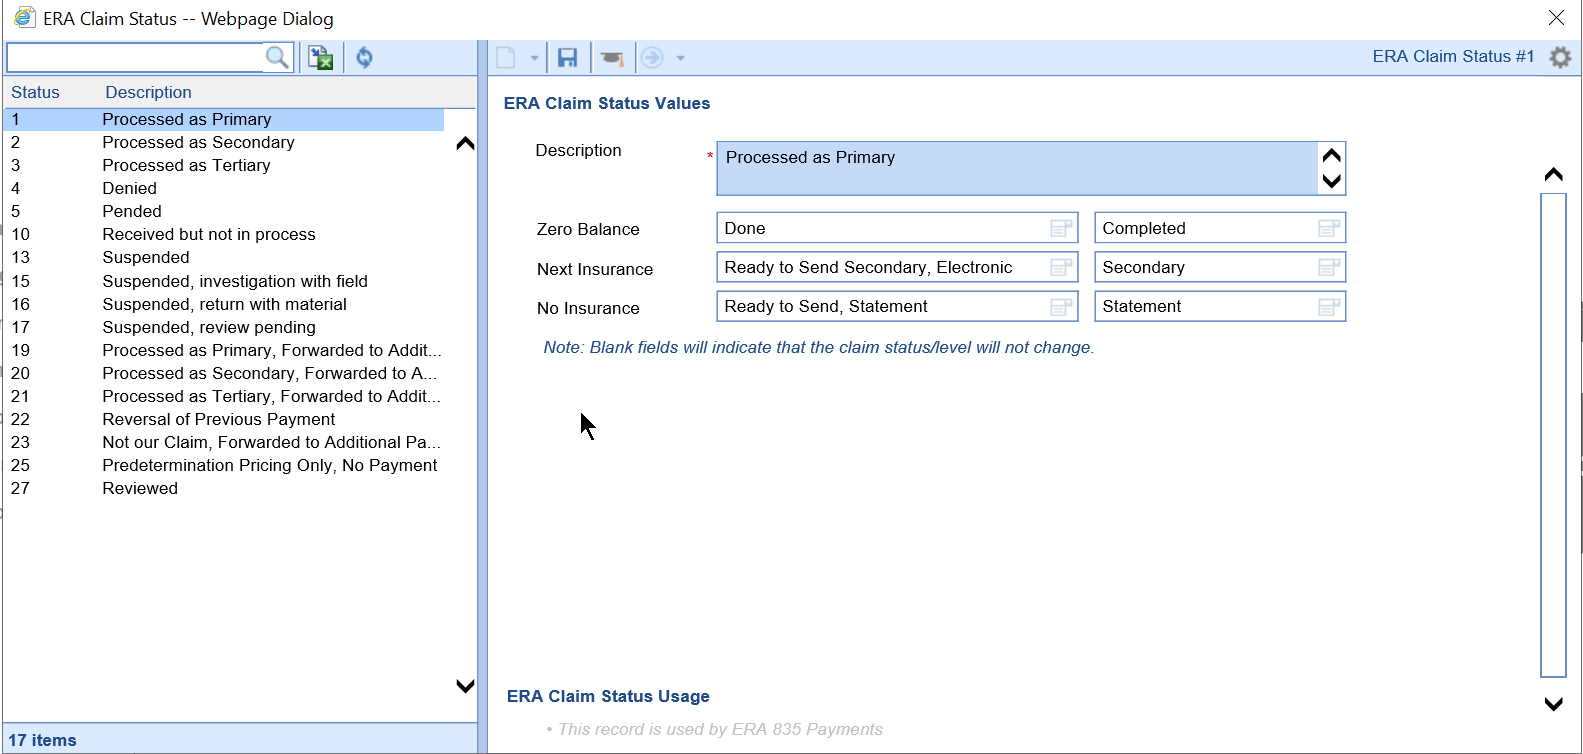Screen dimensions: 1583x754
Task: Select row 'Processed as Primary'
Action: point(224,119)
